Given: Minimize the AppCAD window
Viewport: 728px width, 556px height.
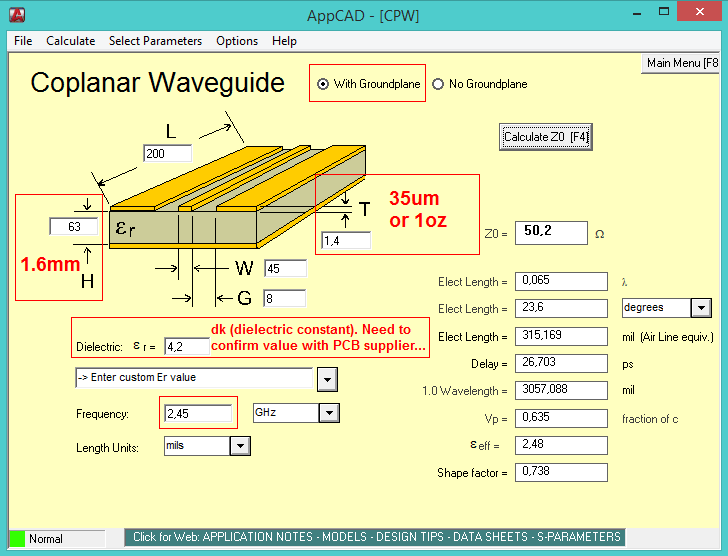Looking at the screenshot, I should 637,14.
